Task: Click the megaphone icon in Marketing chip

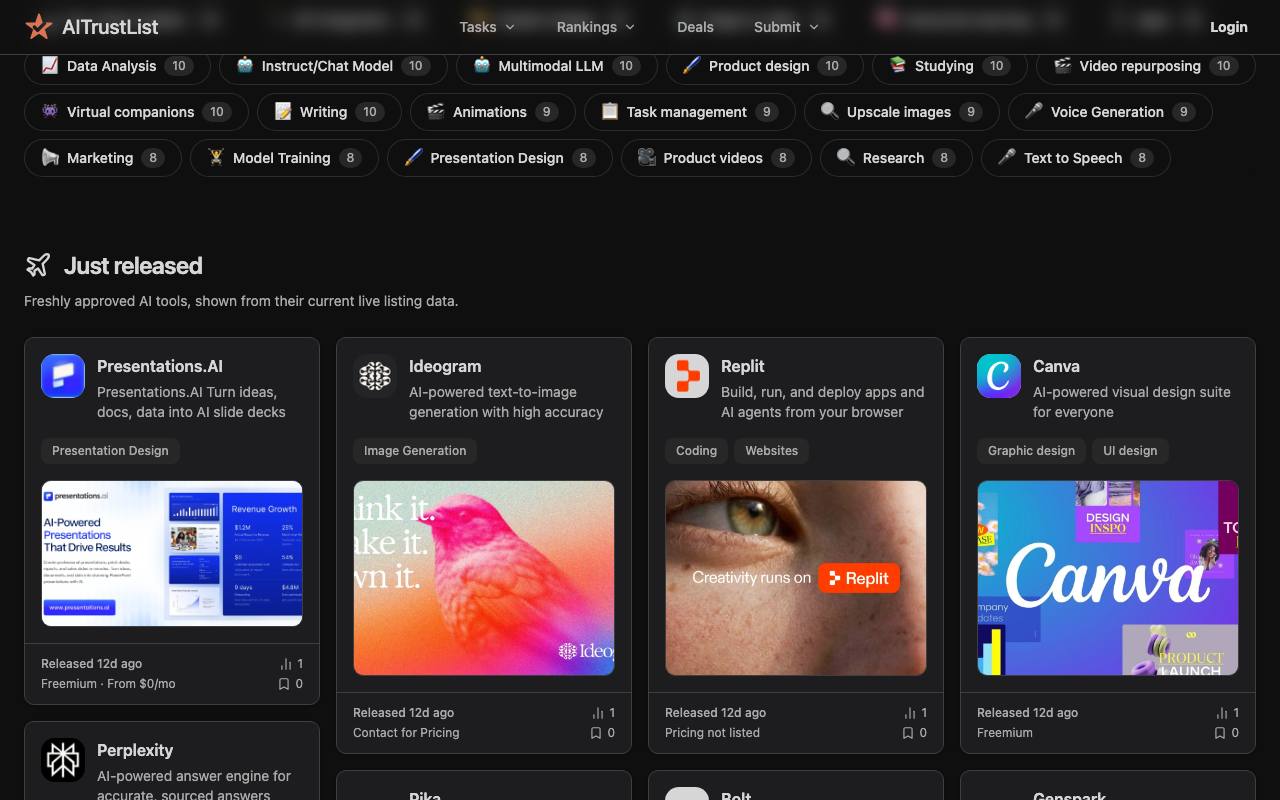Action: (50, 157)
